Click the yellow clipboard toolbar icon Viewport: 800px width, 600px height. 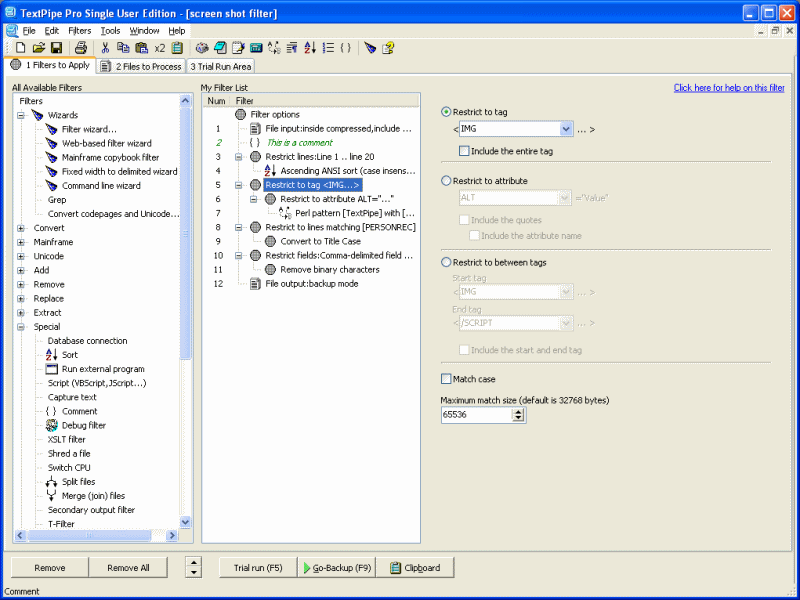pos(177,48)
